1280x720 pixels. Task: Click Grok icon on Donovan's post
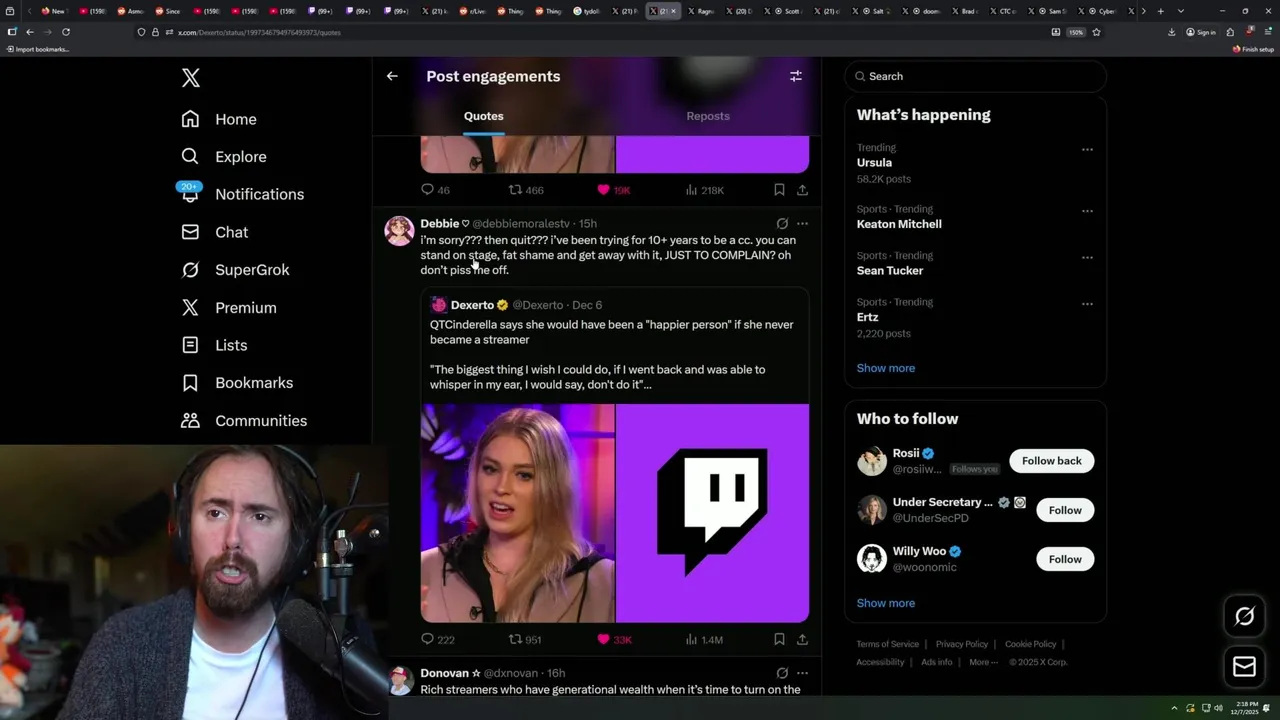782,673
